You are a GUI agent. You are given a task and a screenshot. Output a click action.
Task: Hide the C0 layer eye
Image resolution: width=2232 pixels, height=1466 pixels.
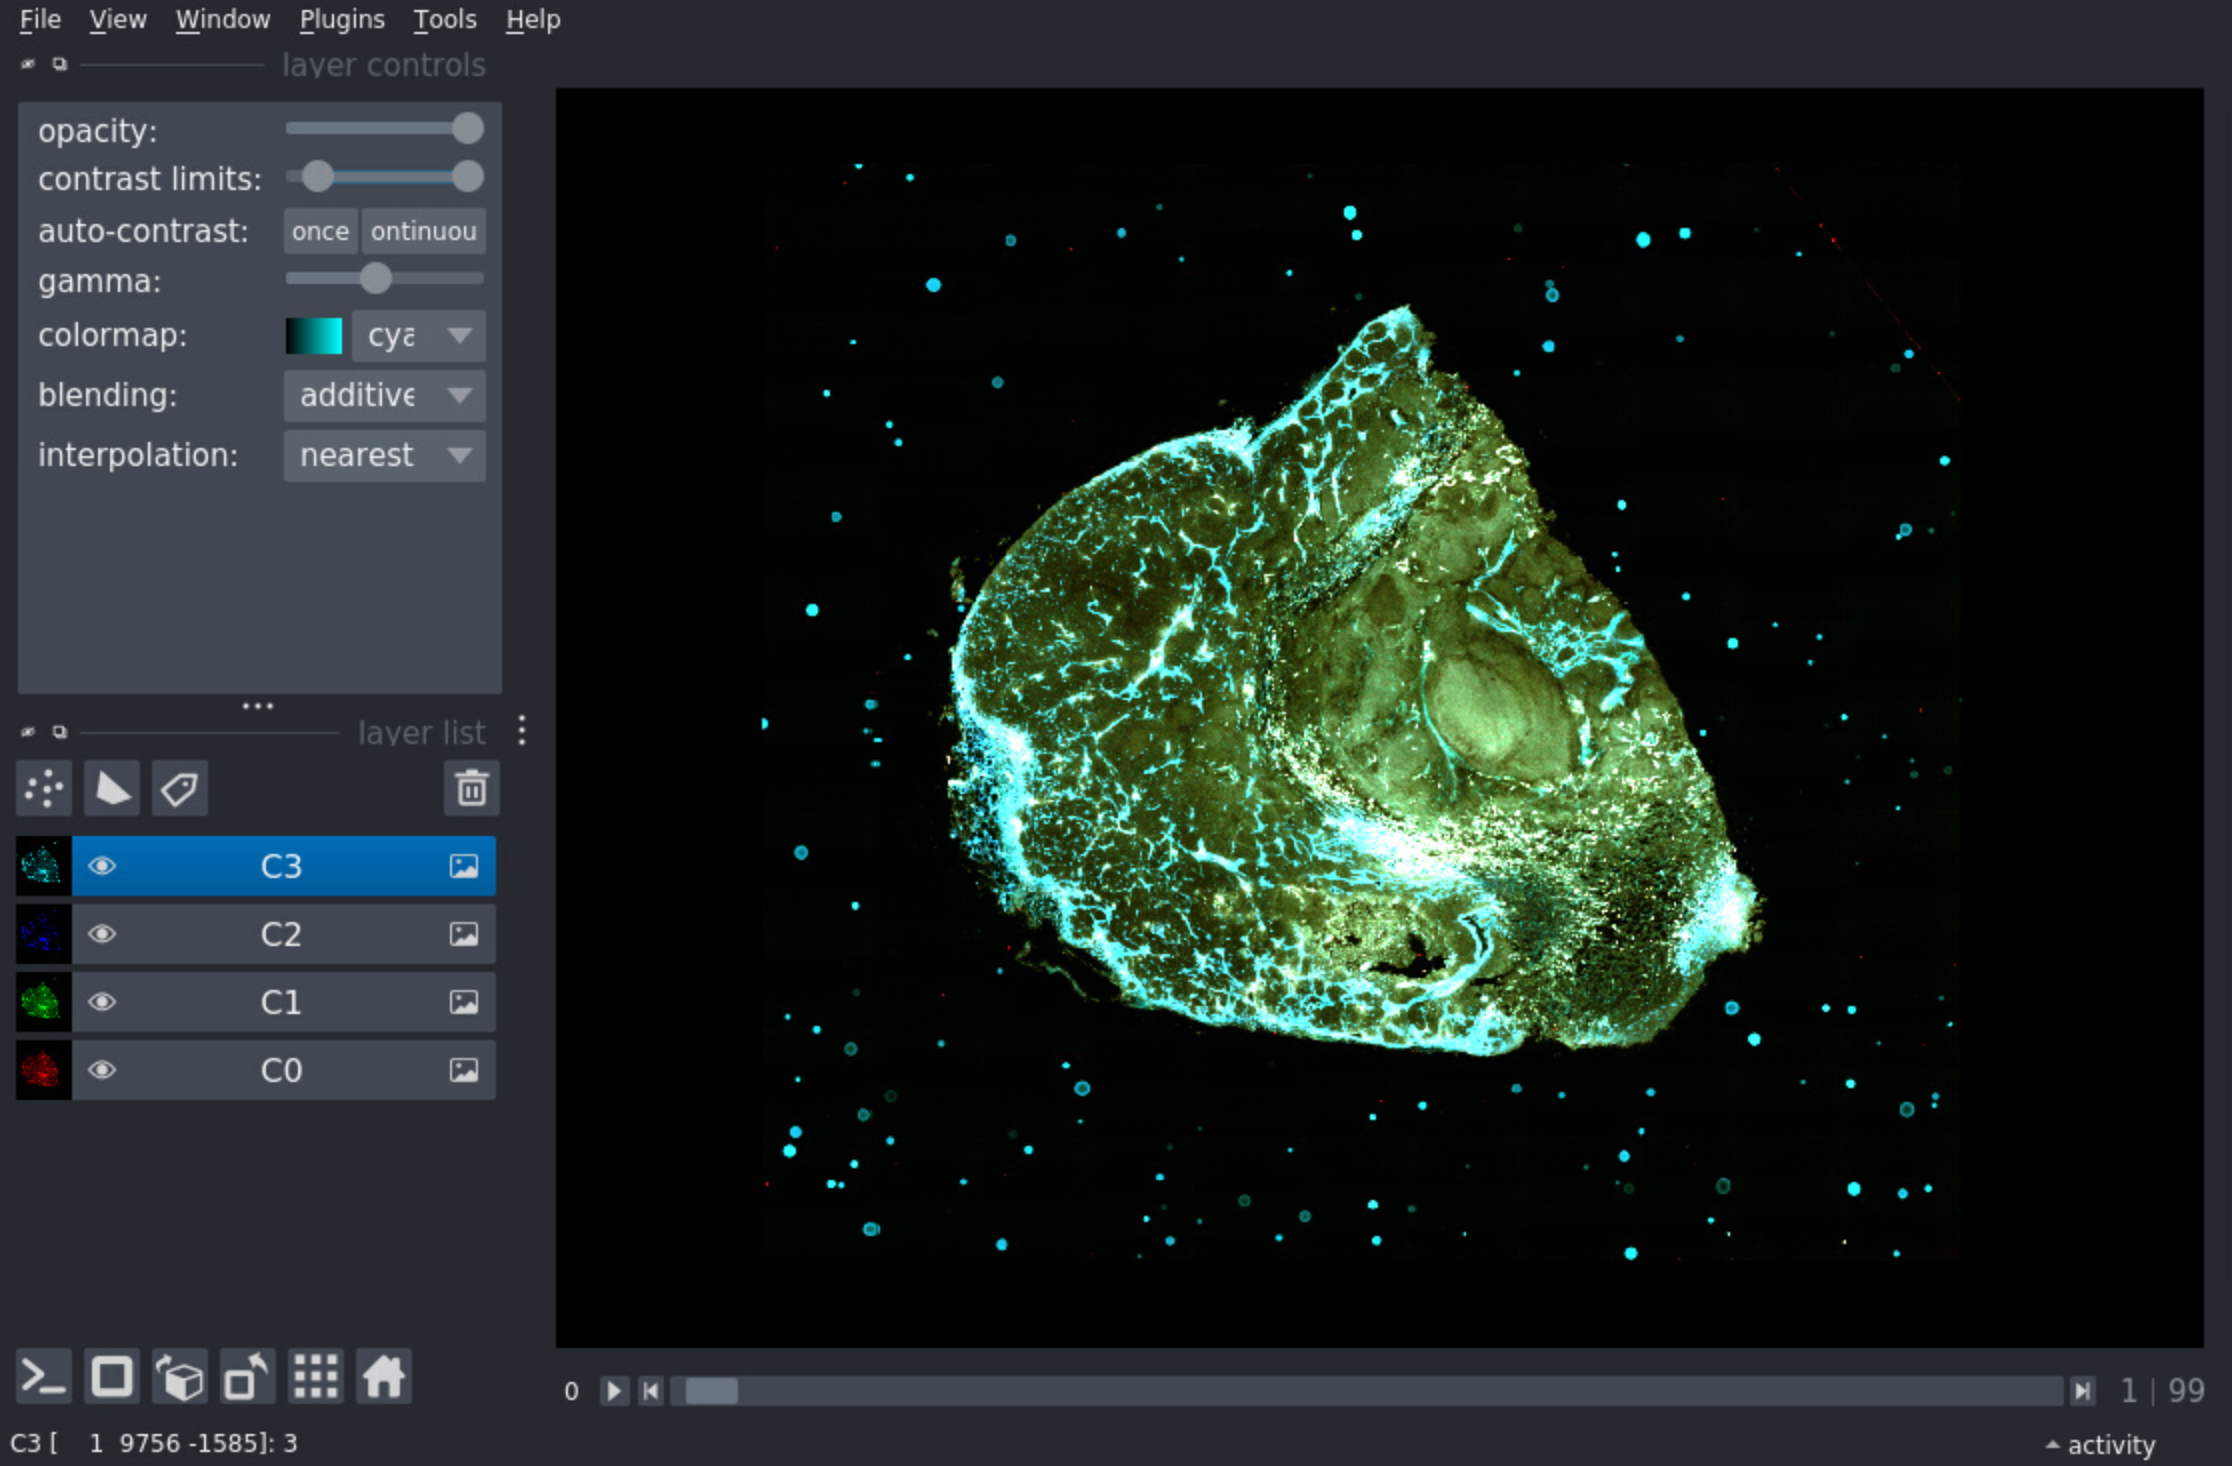coord(102,1070)
